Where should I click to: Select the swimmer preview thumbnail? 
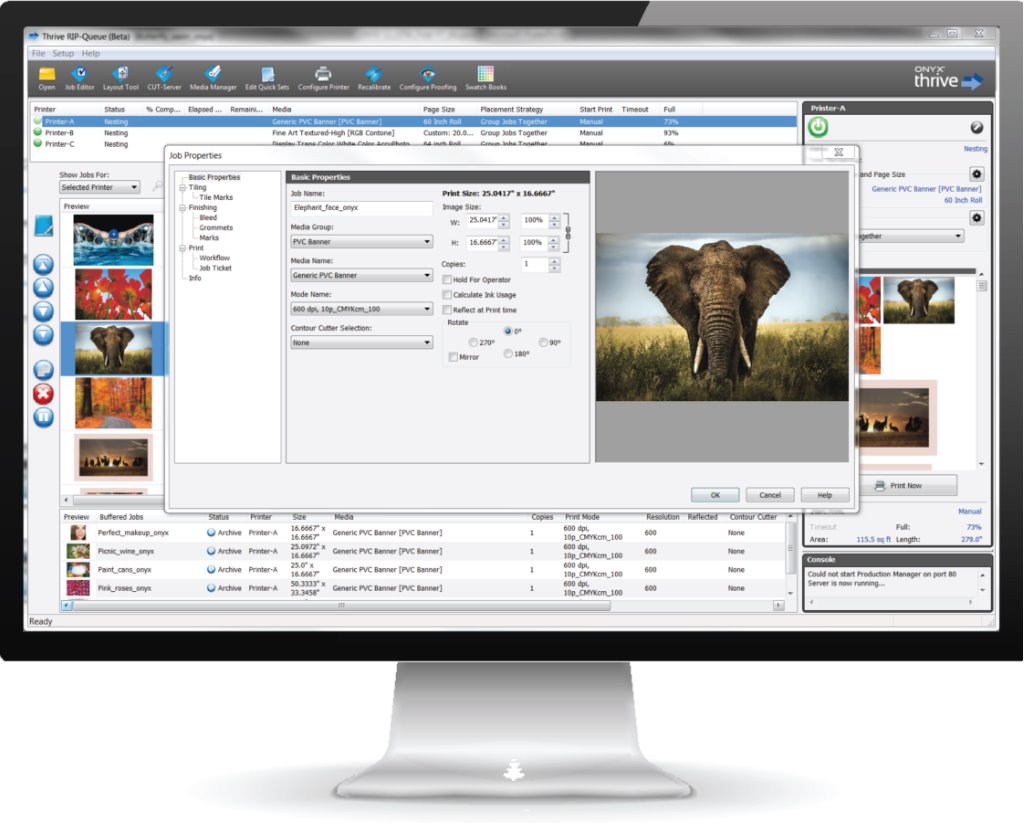113,240
